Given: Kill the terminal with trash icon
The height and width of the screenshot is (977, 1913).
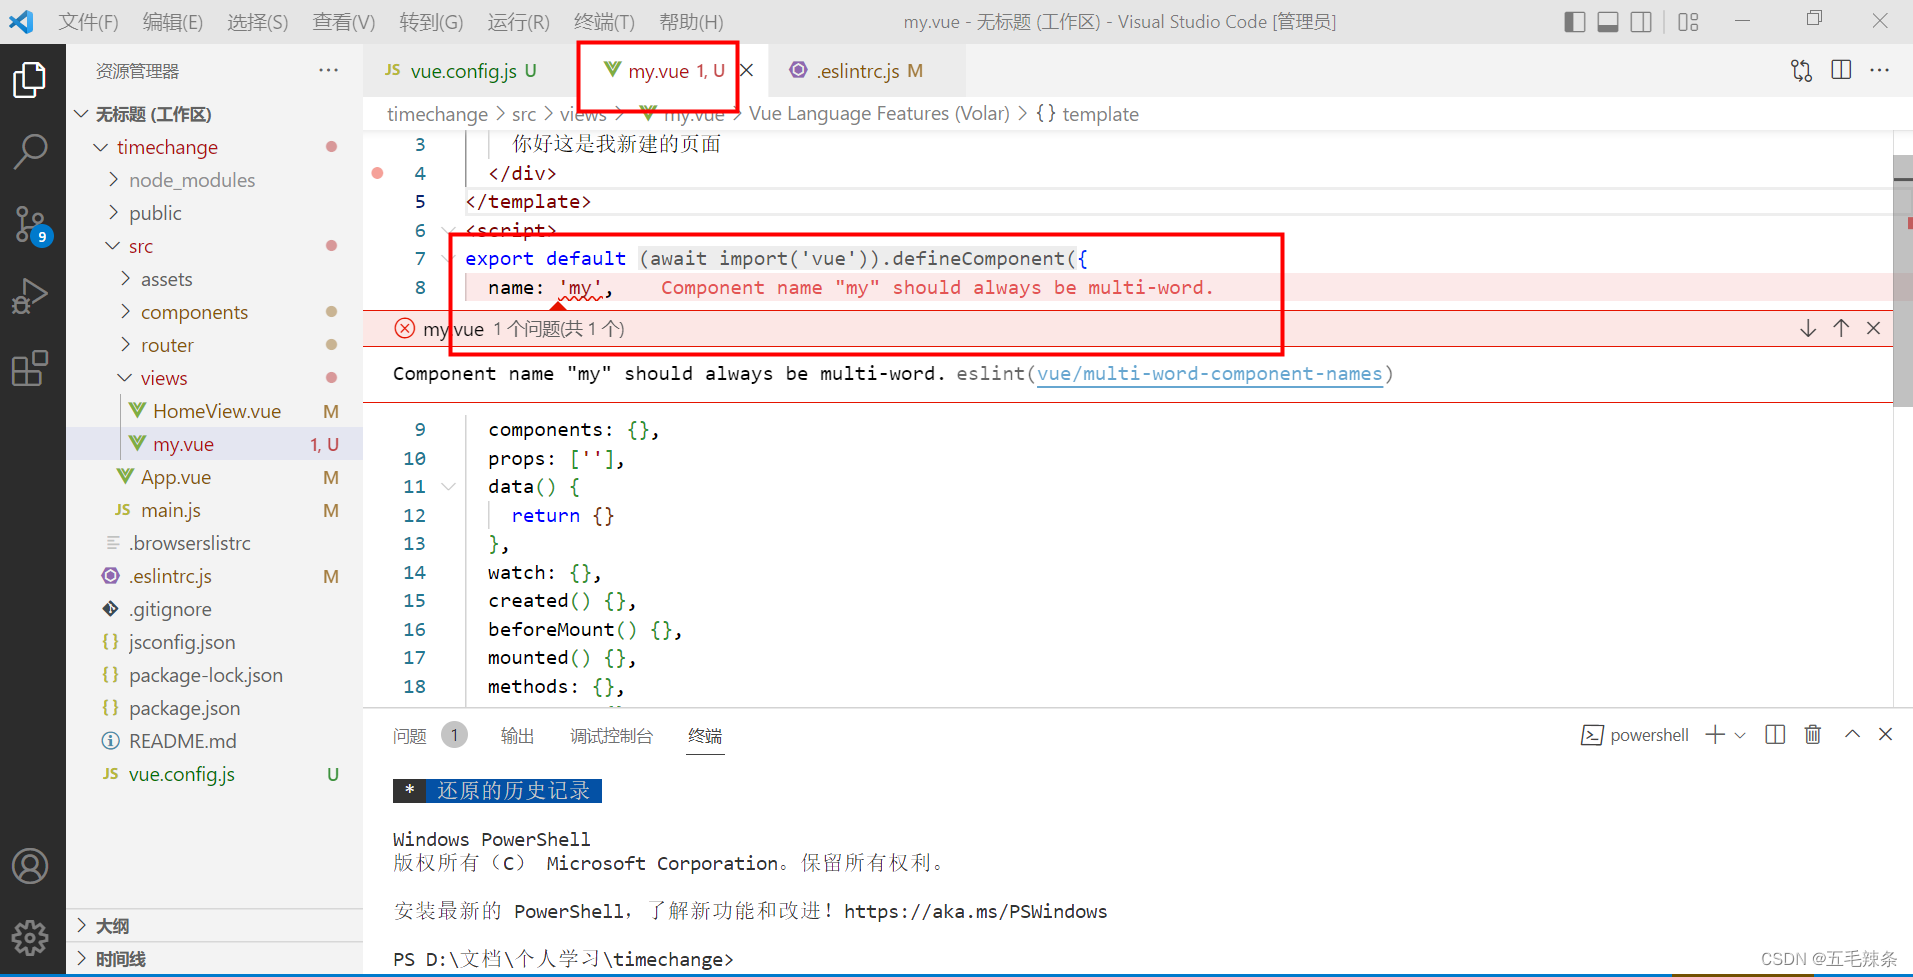Looking at the screenshot, I should point(1813,734).
